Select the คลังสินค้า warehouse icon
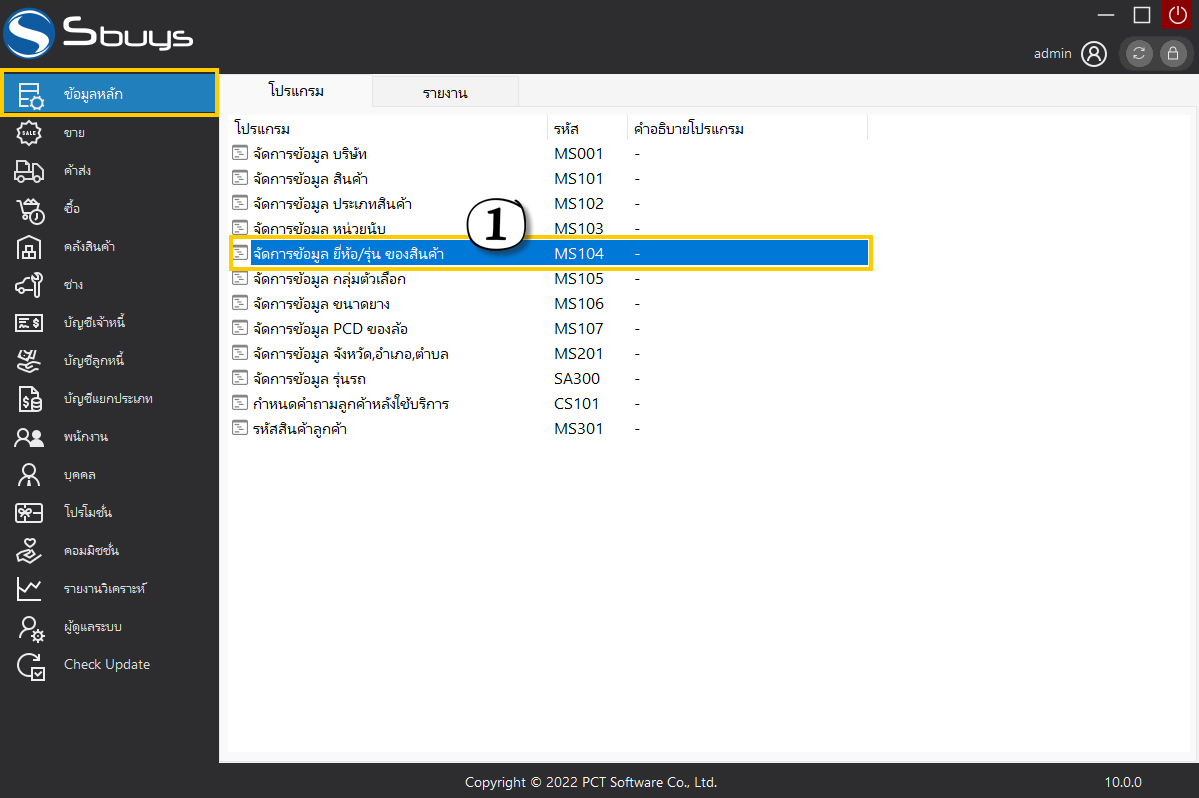This screenshot has width=1199, height=798. 30,247
